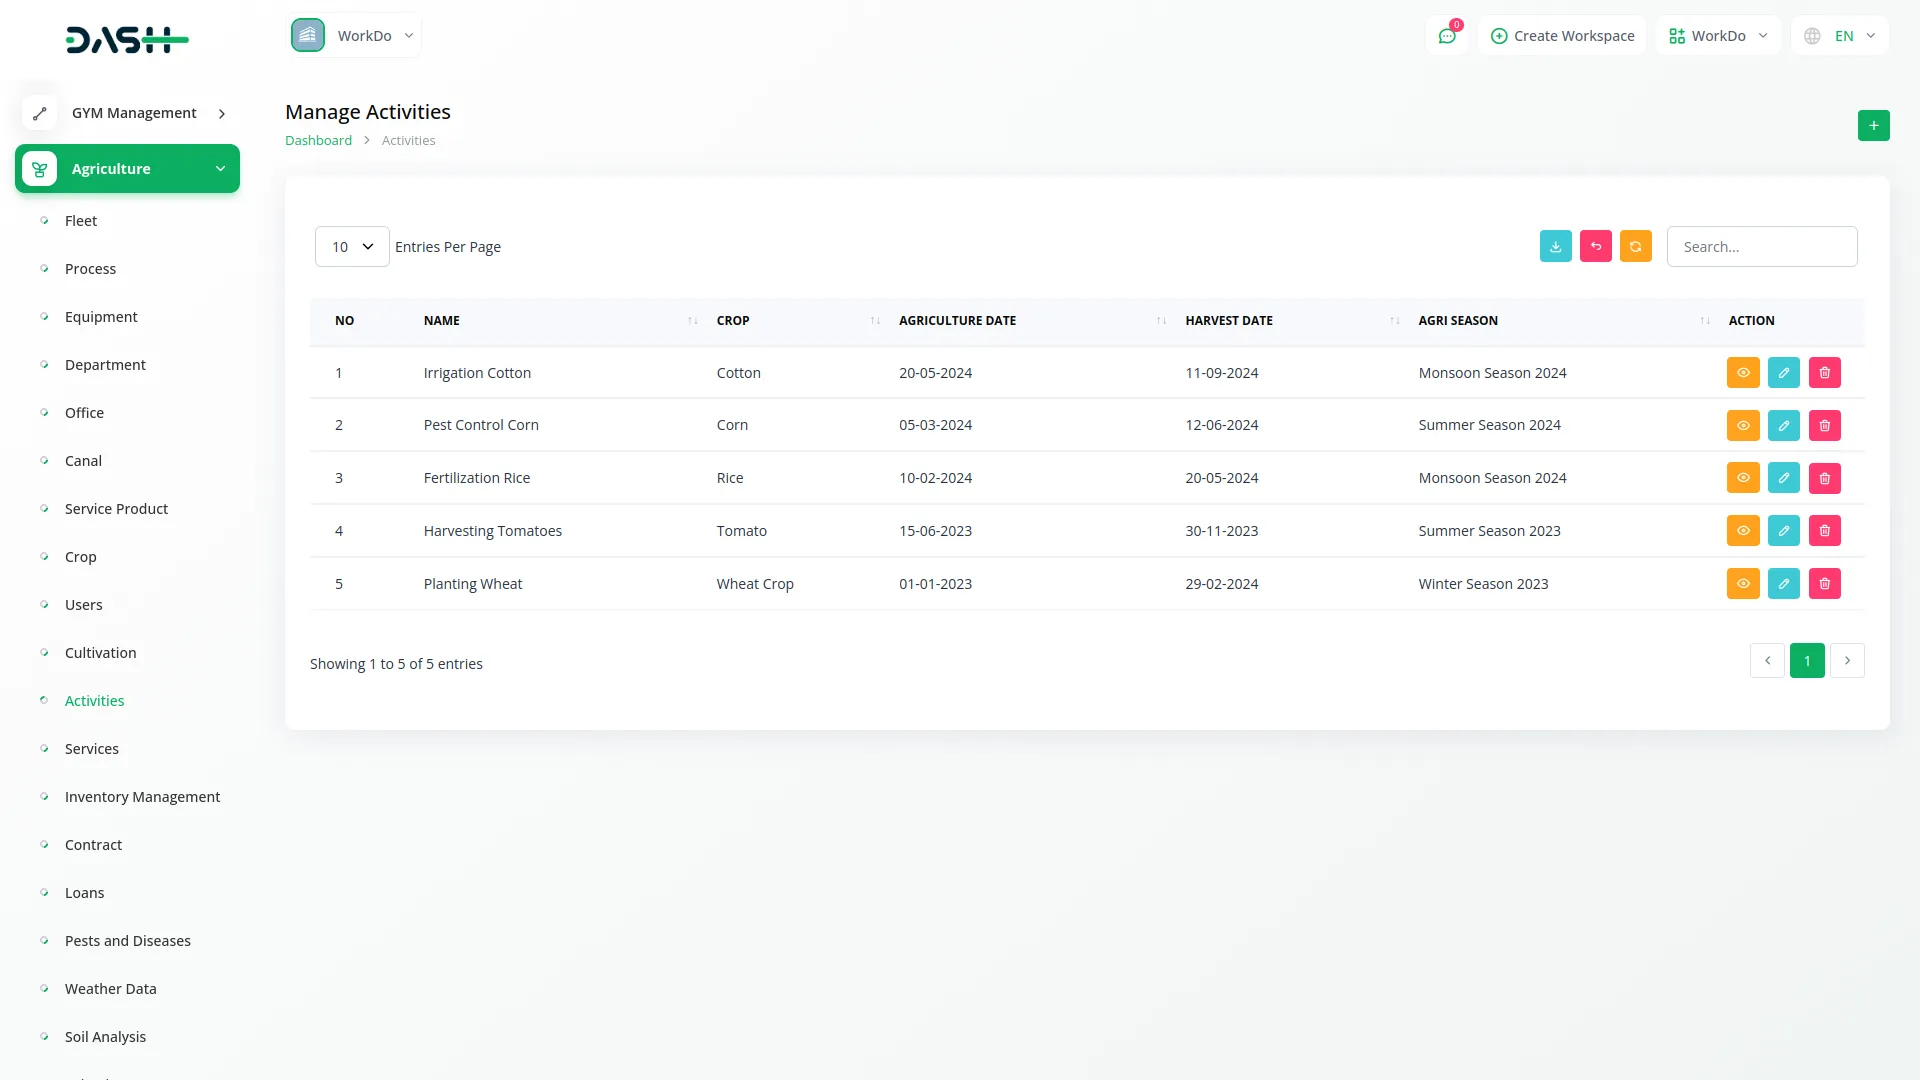
Task: Click the blue download export icon
Action: pyautogui.click(x=1555, y=247)
